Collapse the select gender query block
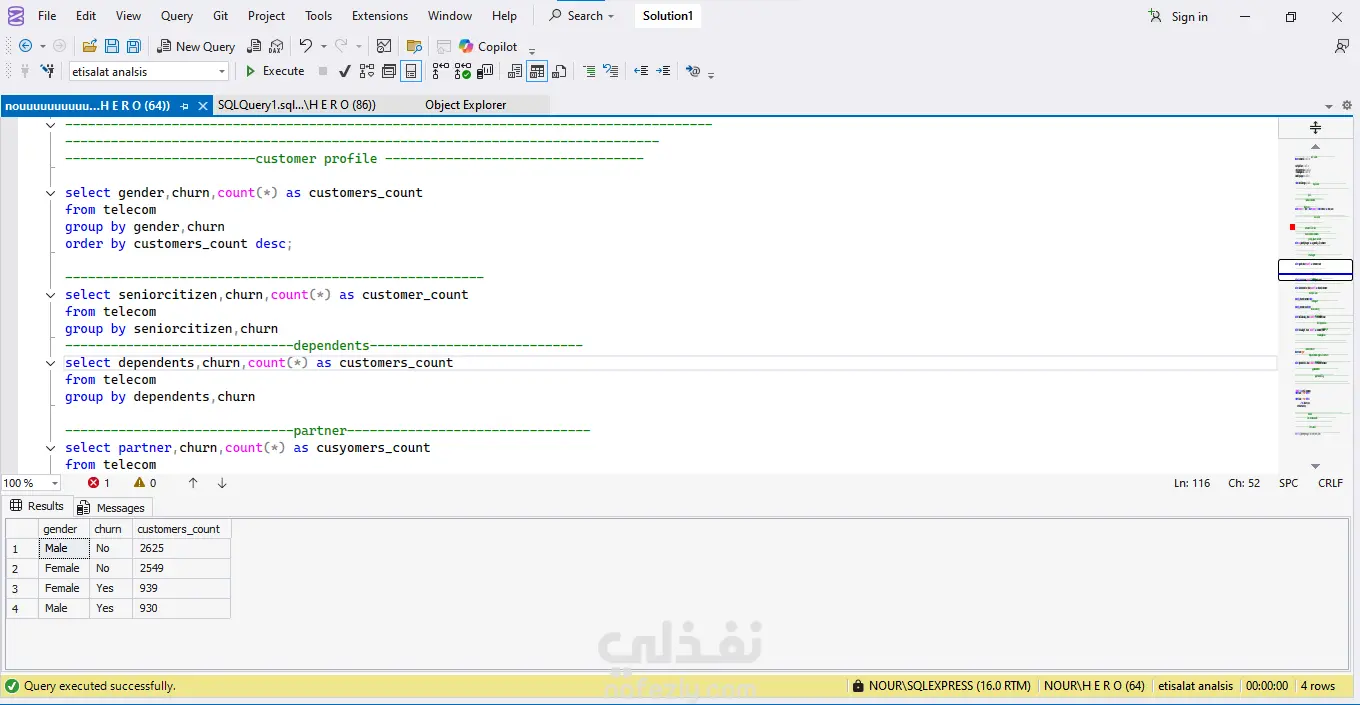The width and height of the screenshot is (1360, 705). [x=51, y=193]
